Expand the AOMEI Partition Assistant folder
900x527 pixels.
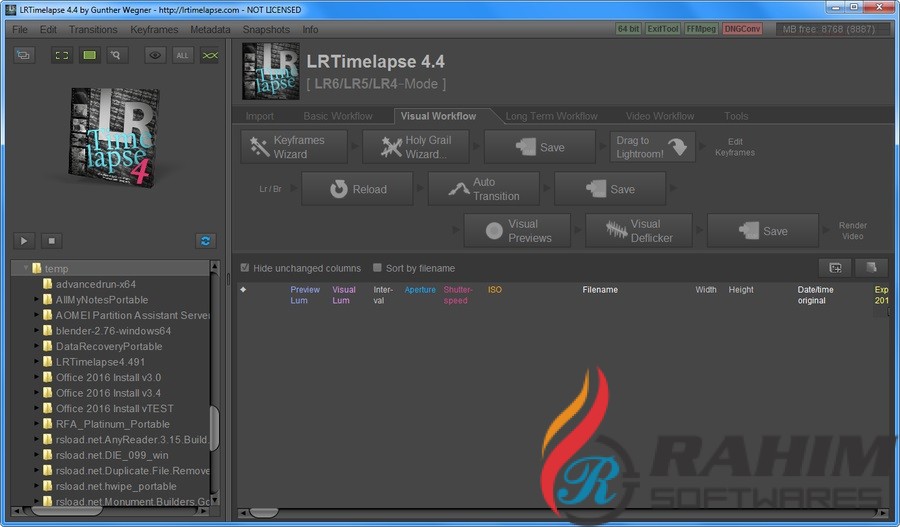click(36, 315)
